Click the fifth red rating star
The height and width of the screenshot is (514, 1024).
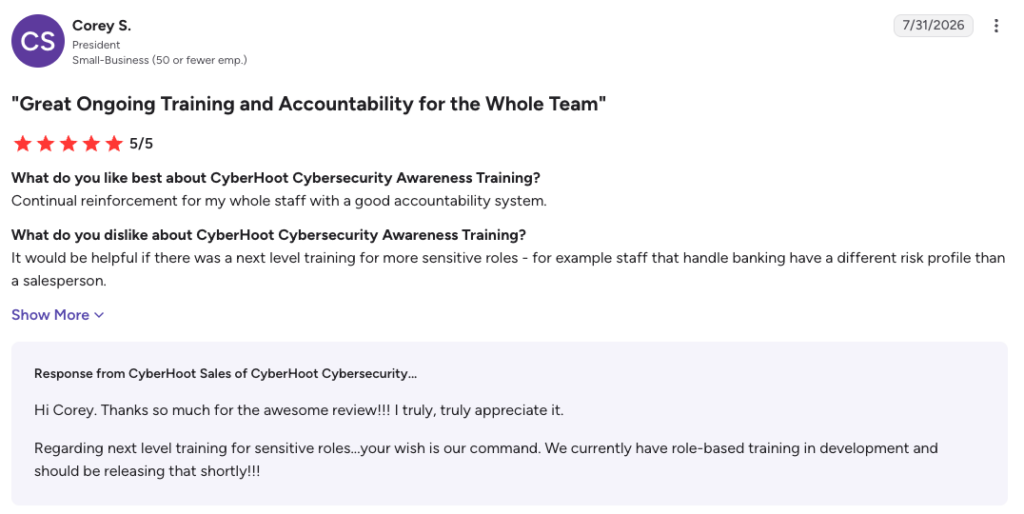[114, 144]
